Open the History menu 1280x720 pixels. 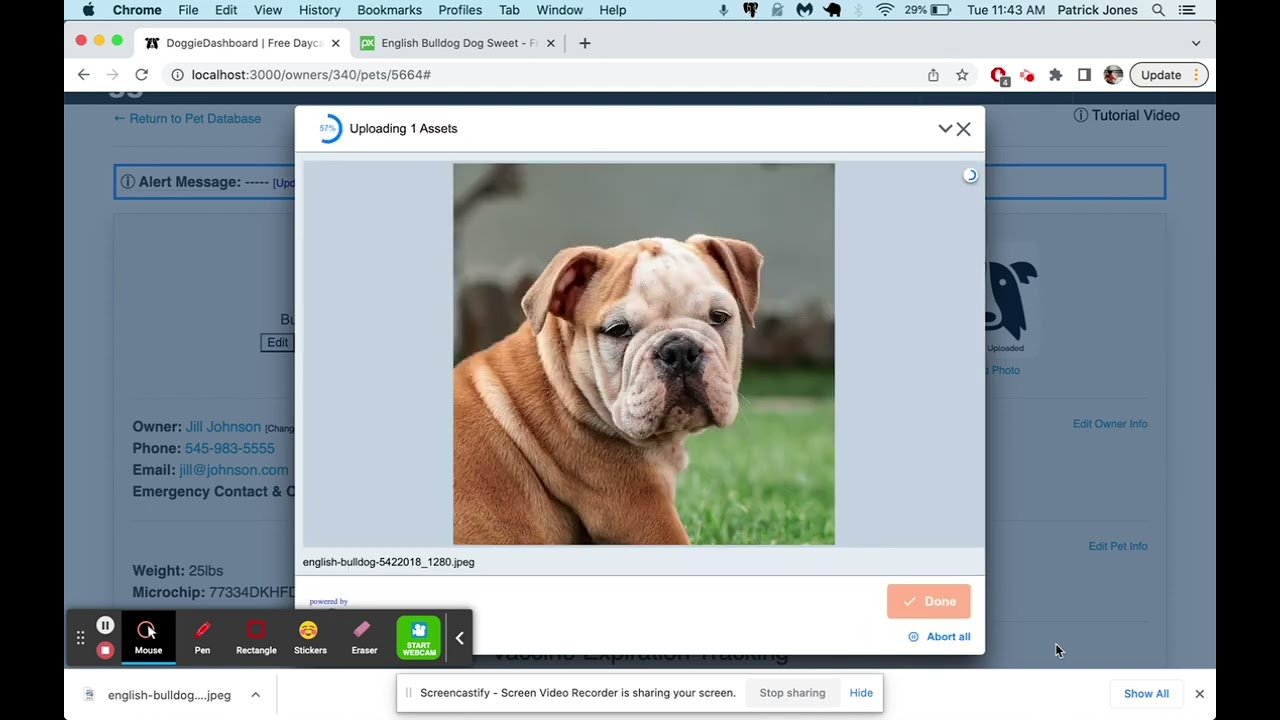pyautogui.click(x=319, y=10)
